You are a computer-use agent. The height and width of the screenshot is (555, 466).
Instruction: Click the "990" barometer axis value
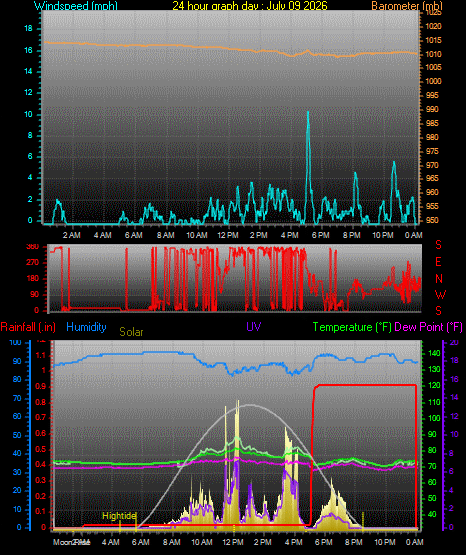click(432, 109)
